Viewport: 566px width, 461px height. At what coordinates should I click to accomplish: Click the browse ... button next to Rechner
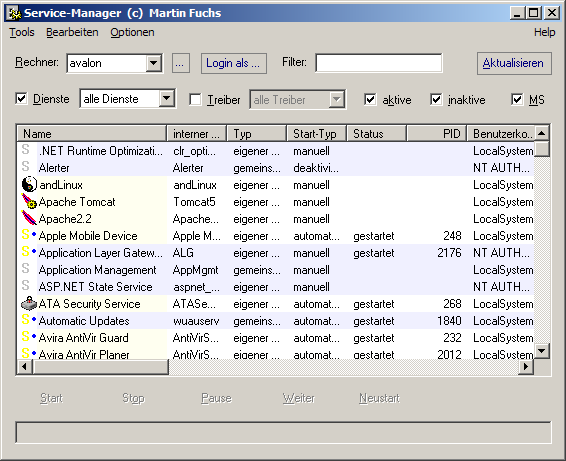(180, 64)
